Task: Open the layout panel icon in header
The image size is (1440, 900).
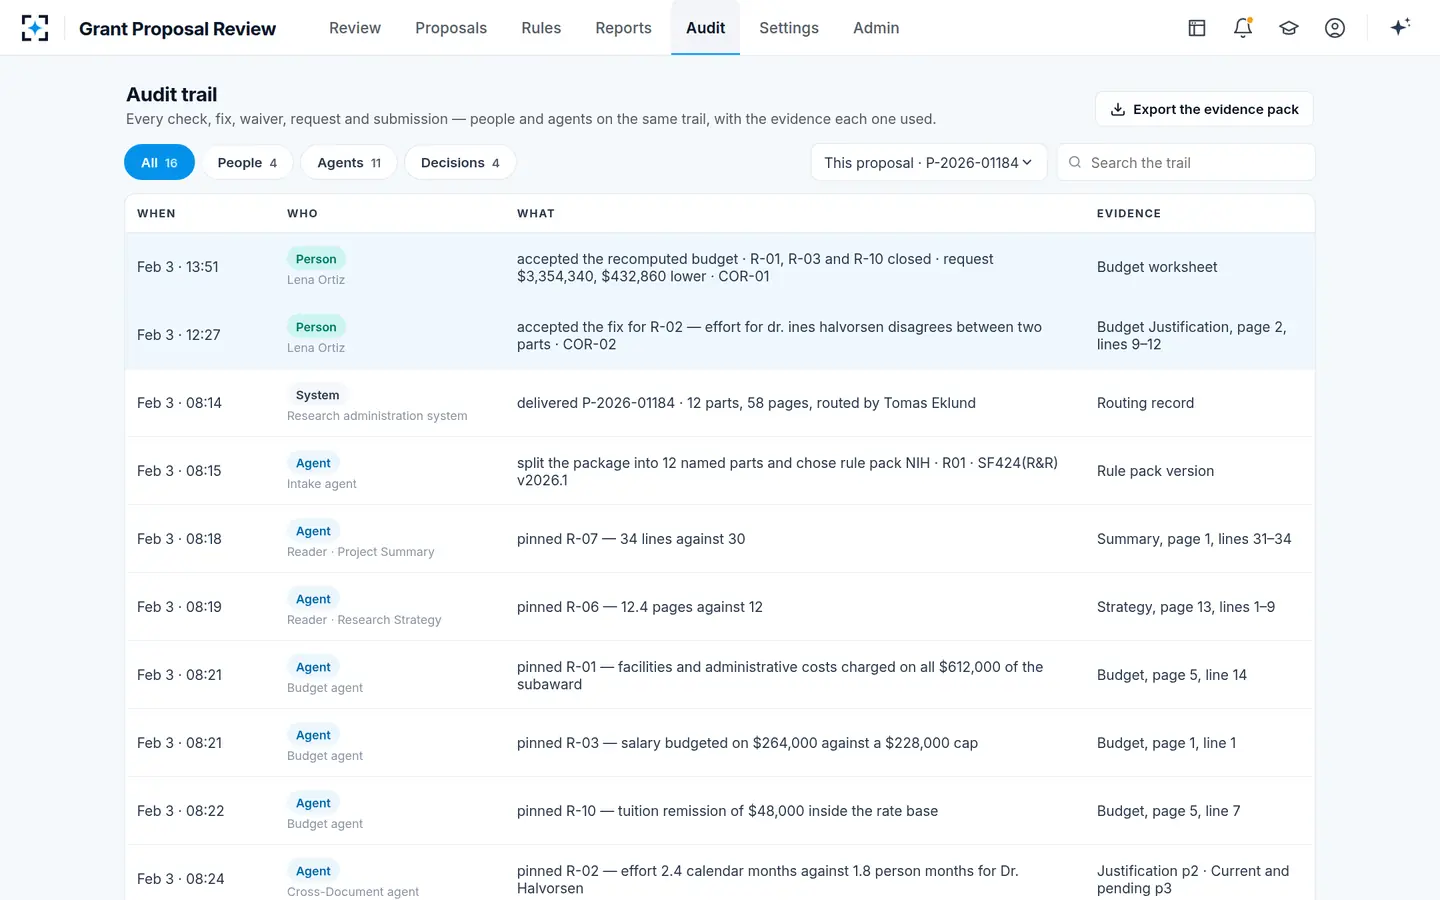Action: [1197, 28]
